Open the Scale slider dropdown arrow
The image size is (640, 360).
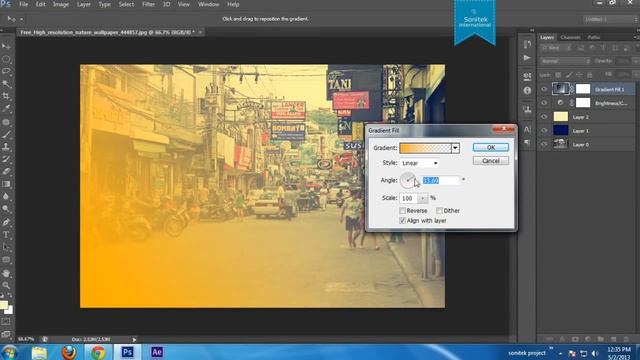pyautogui.click(x=423, y=198)
